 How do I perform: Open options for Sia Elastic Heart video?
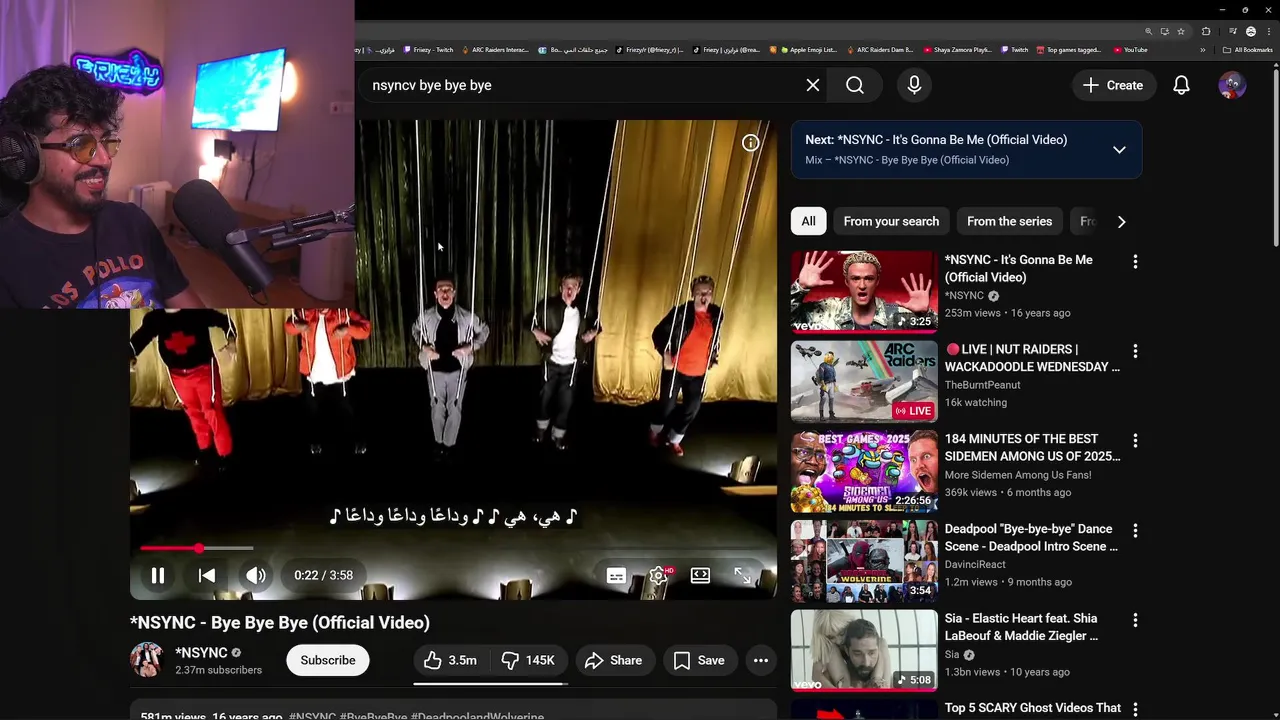click(1135, 621)
